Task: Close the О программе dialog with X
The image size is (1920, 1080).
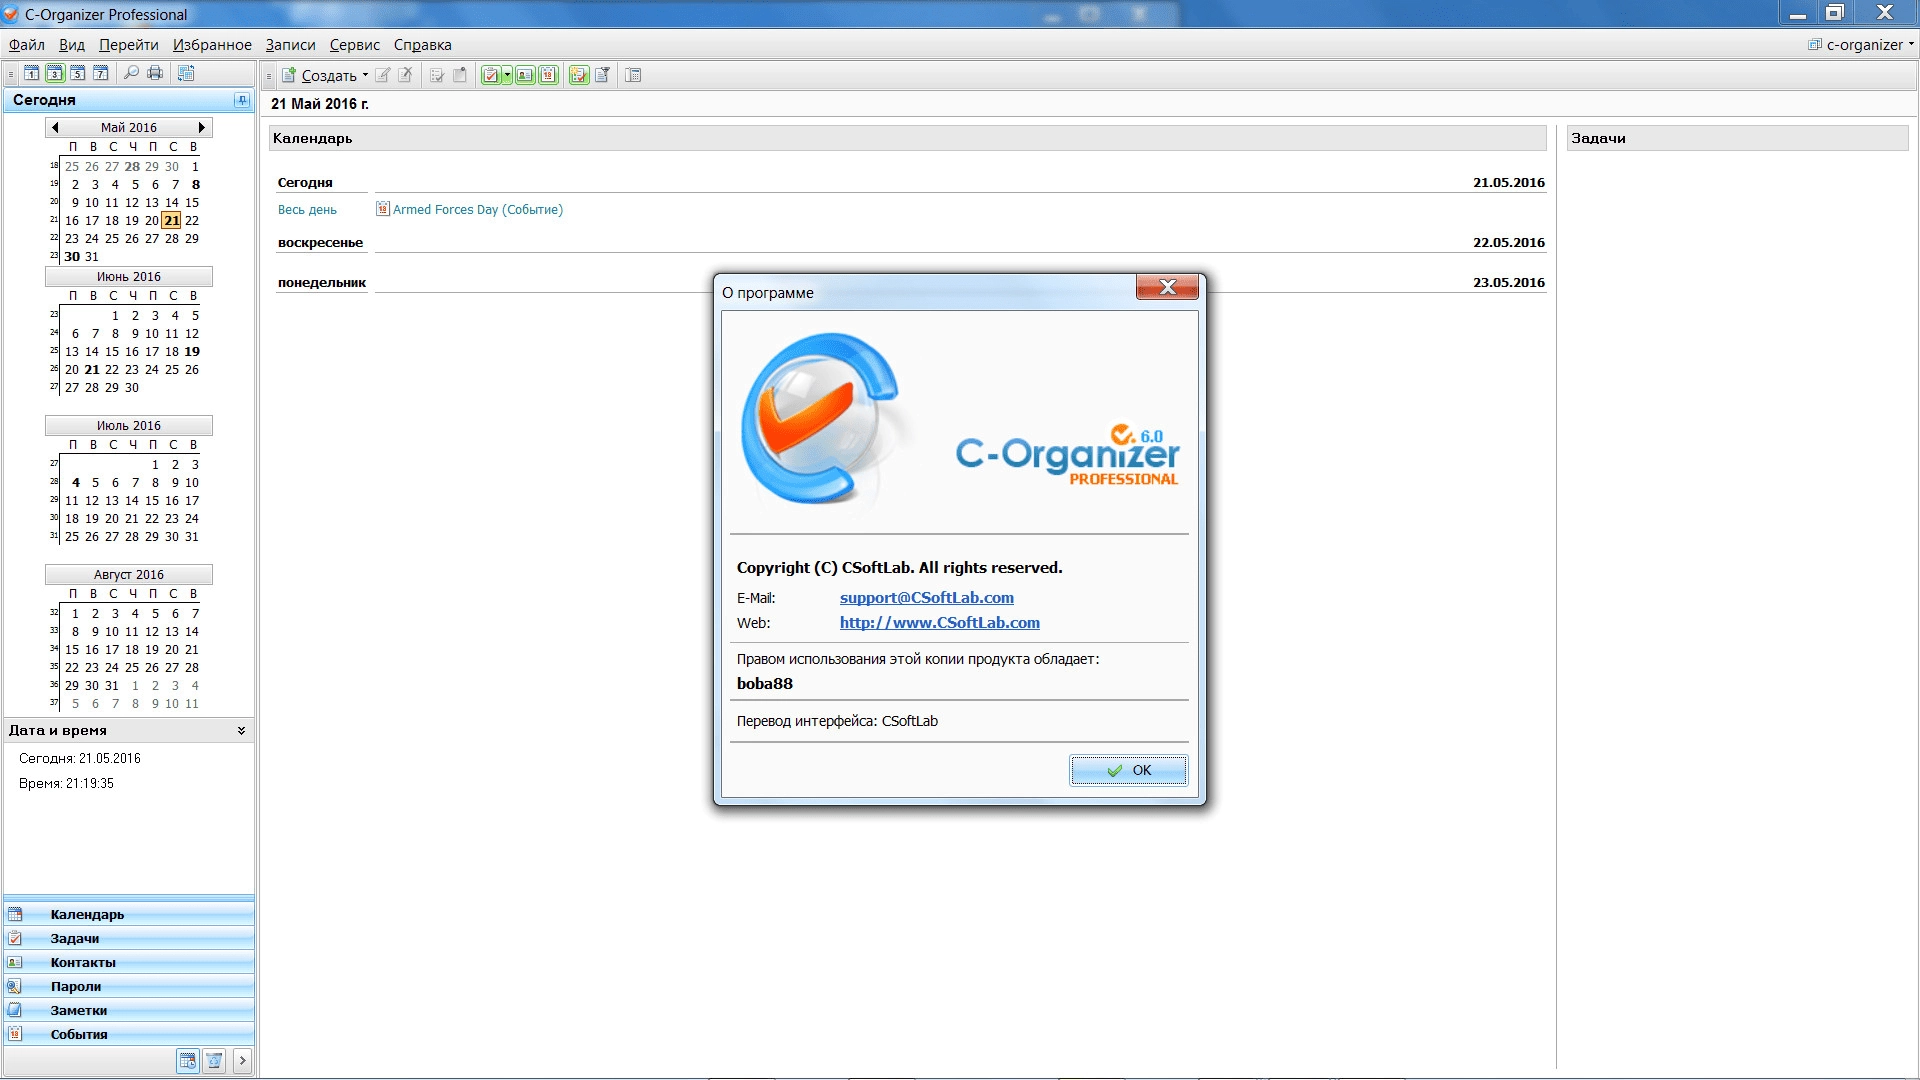Action: (1167, 287)
